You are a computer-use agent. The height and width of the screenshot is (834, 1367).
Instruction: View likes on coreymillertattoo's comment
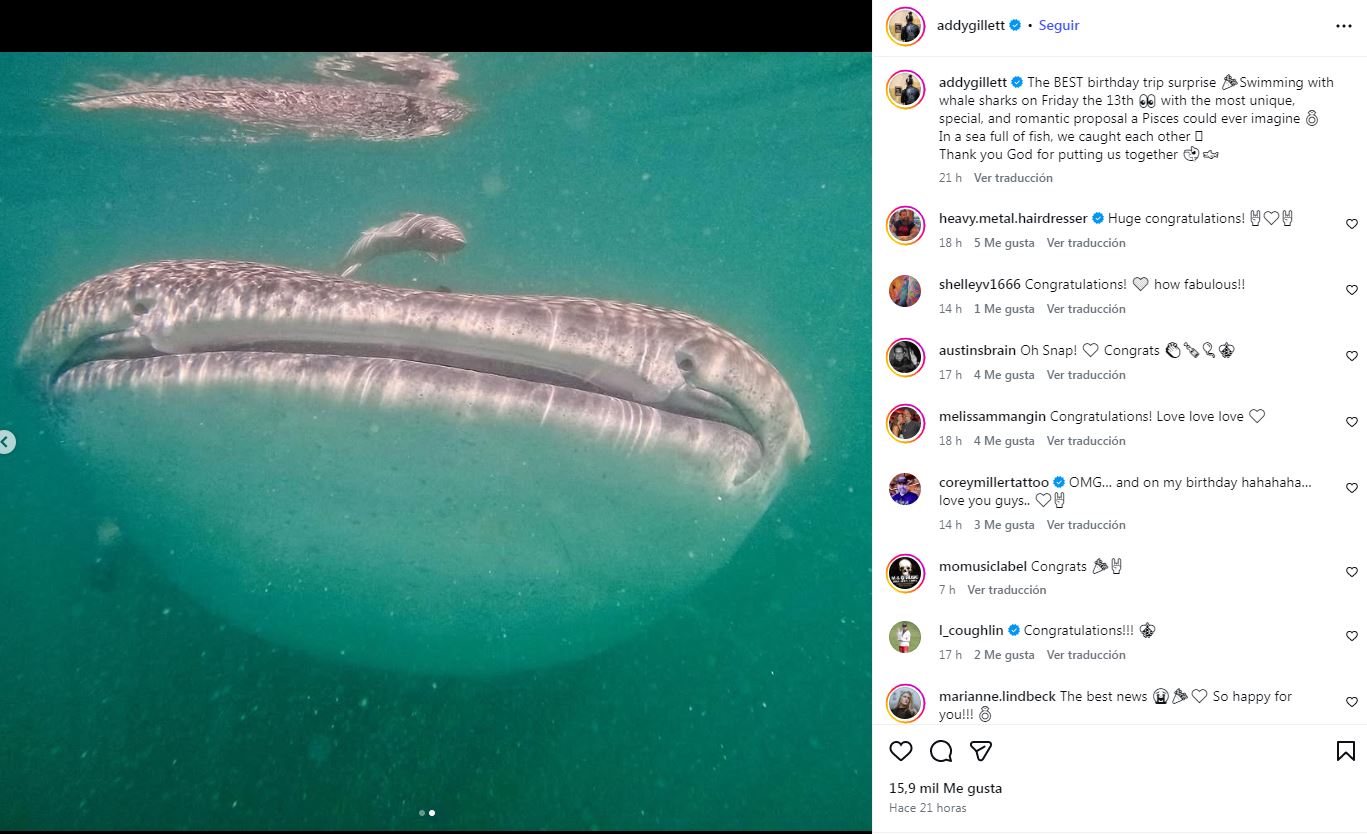coord(1004,525)
